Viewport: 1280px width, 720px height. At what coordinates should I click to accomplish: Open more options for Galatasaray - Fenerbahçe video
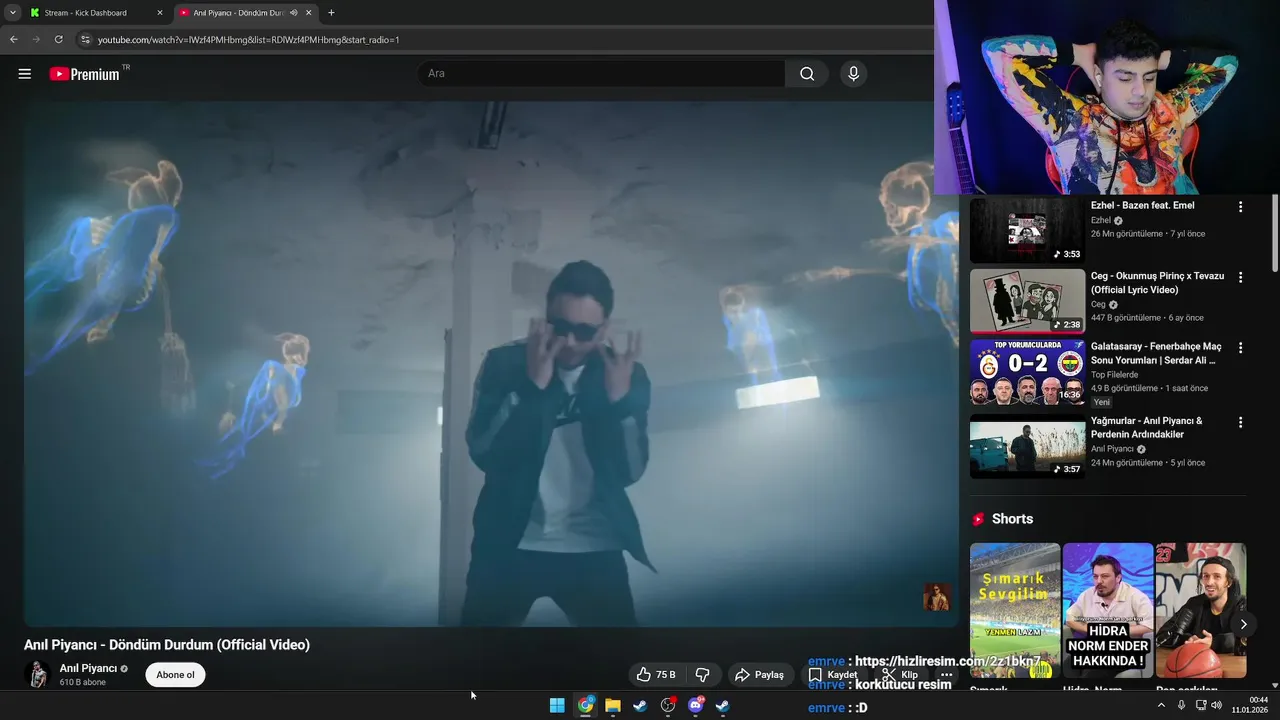[1240, 348]
